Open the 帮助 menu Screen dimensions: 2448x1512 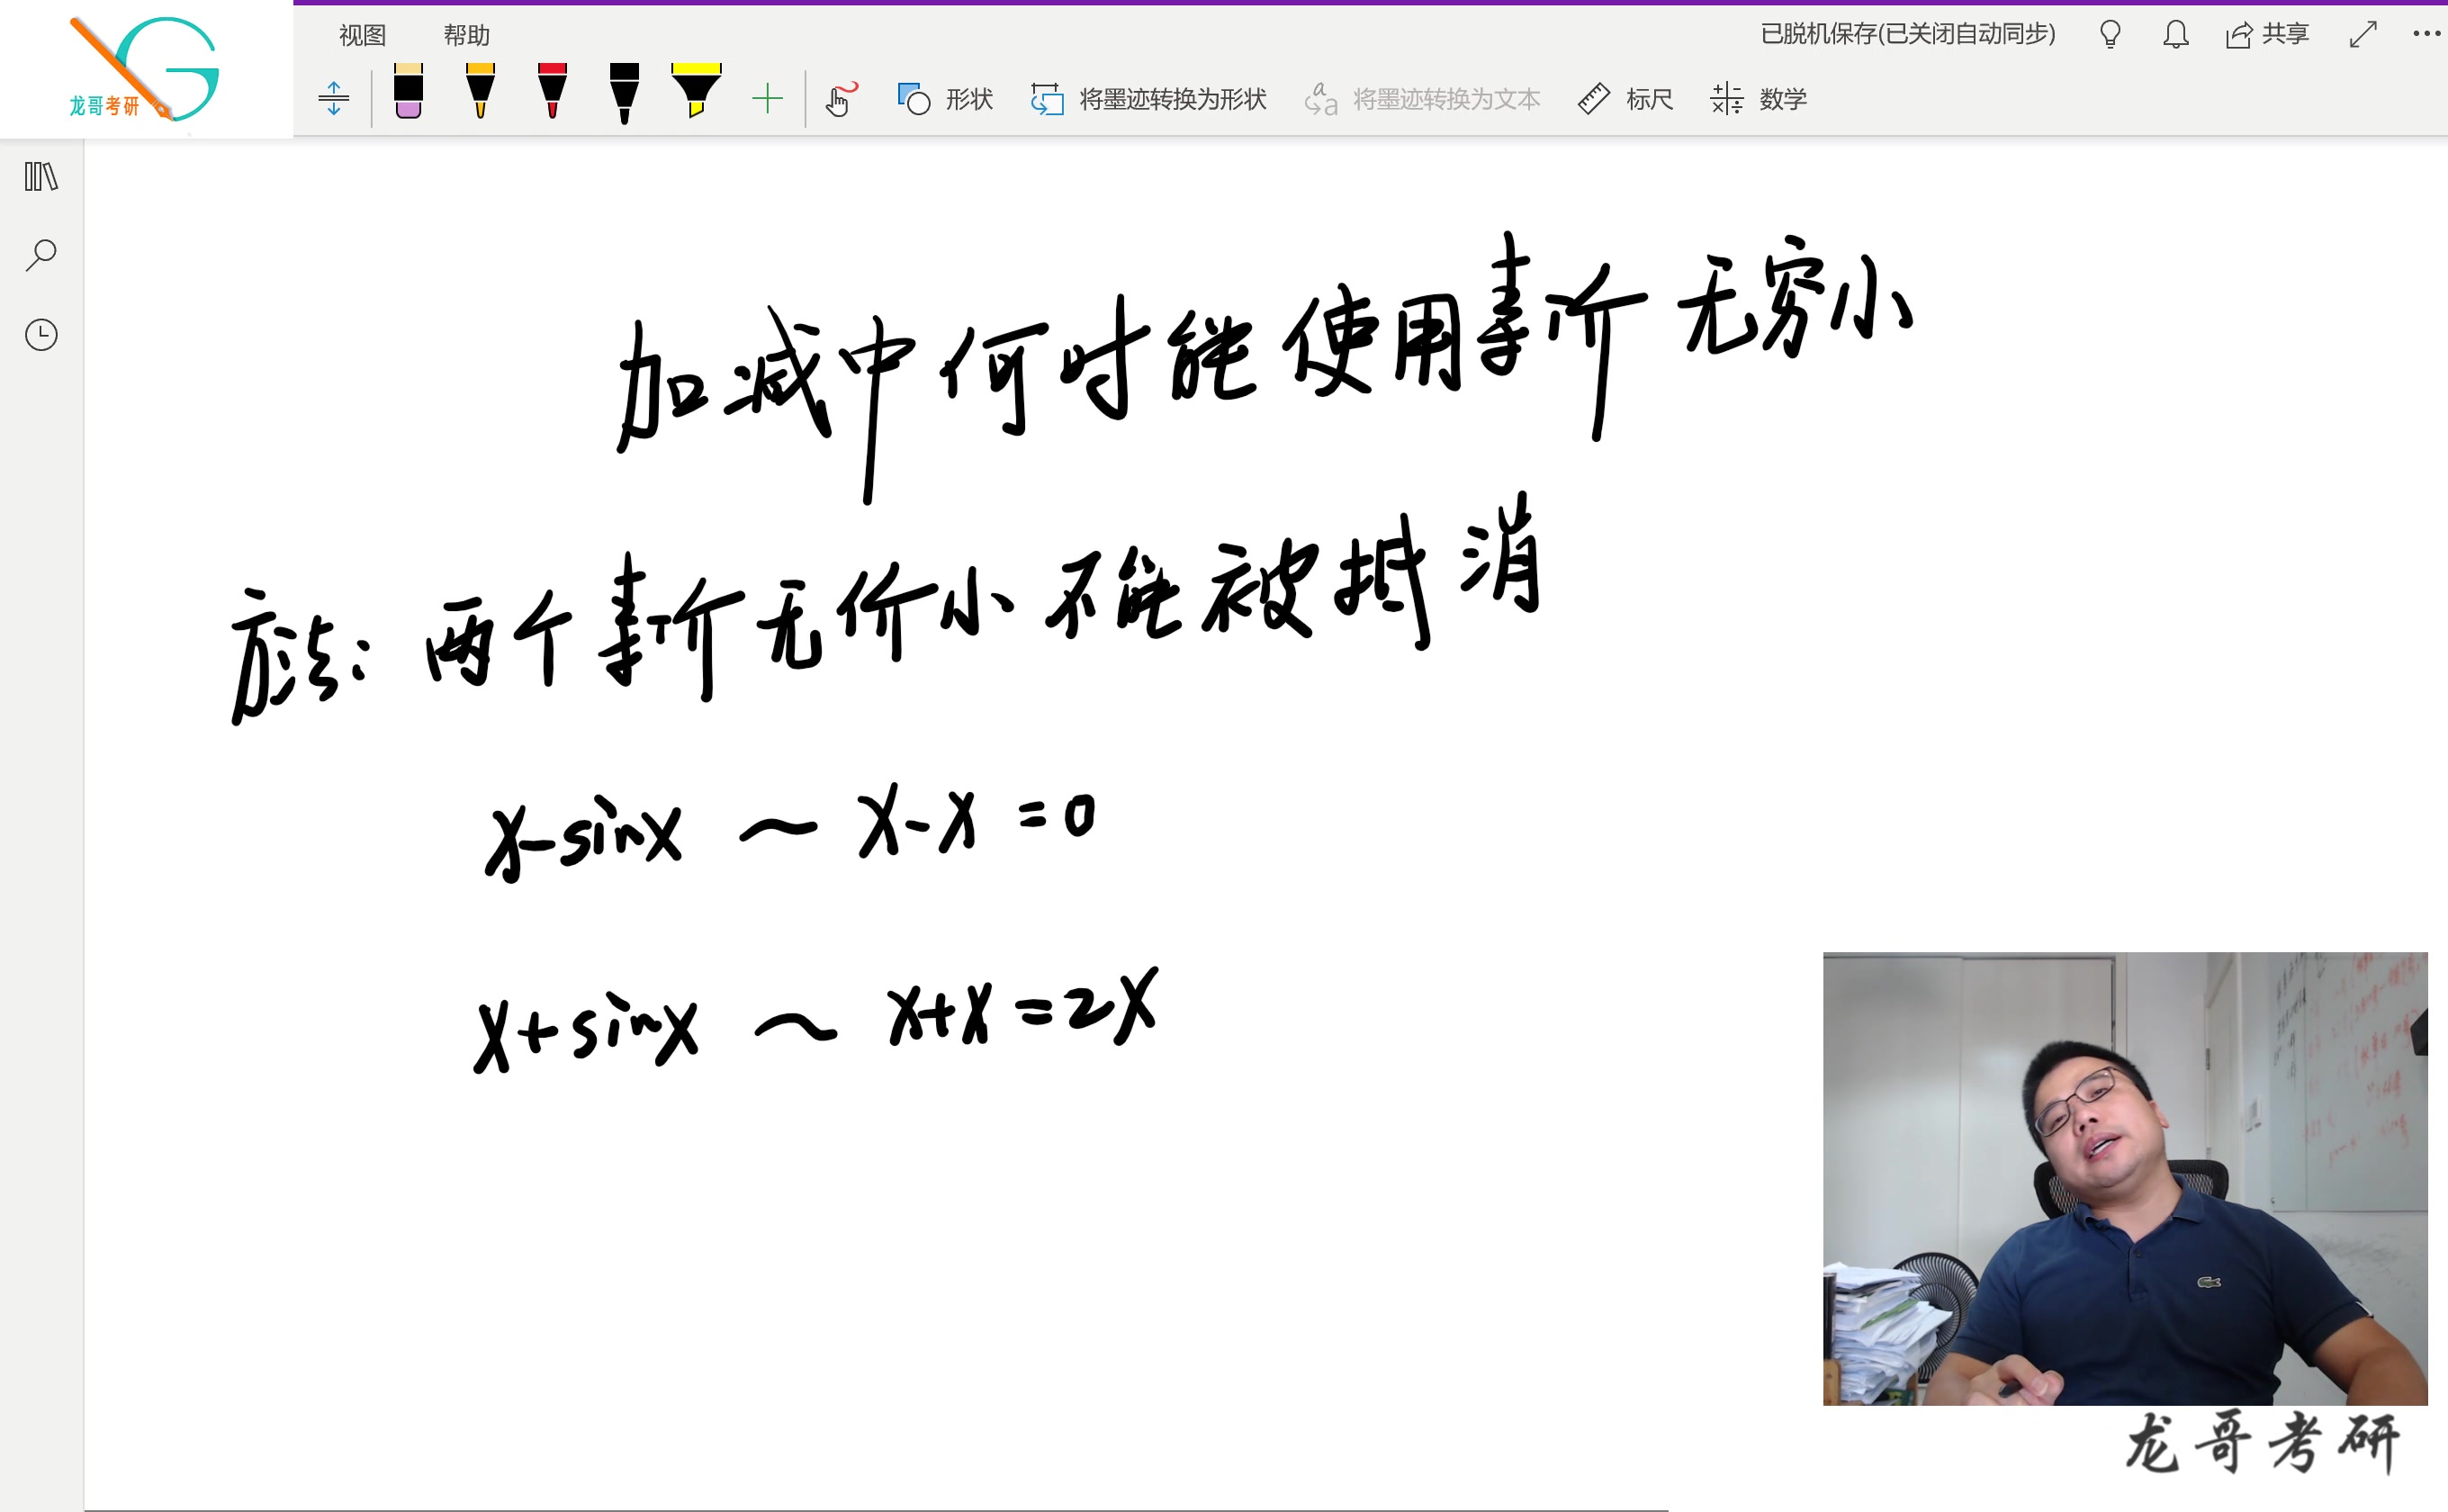coord(466,34)
